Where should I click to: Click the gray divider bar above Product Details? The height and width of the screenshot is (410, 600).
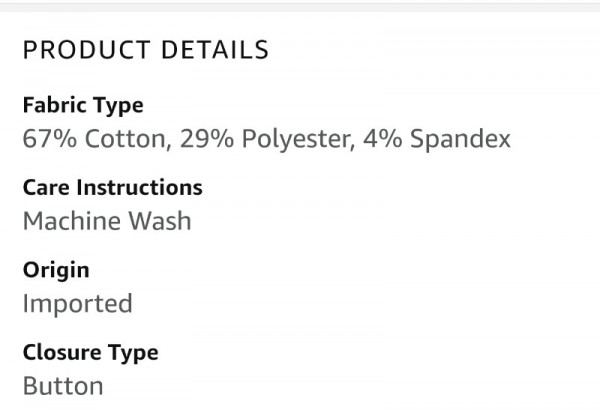[x=300, y=7]
